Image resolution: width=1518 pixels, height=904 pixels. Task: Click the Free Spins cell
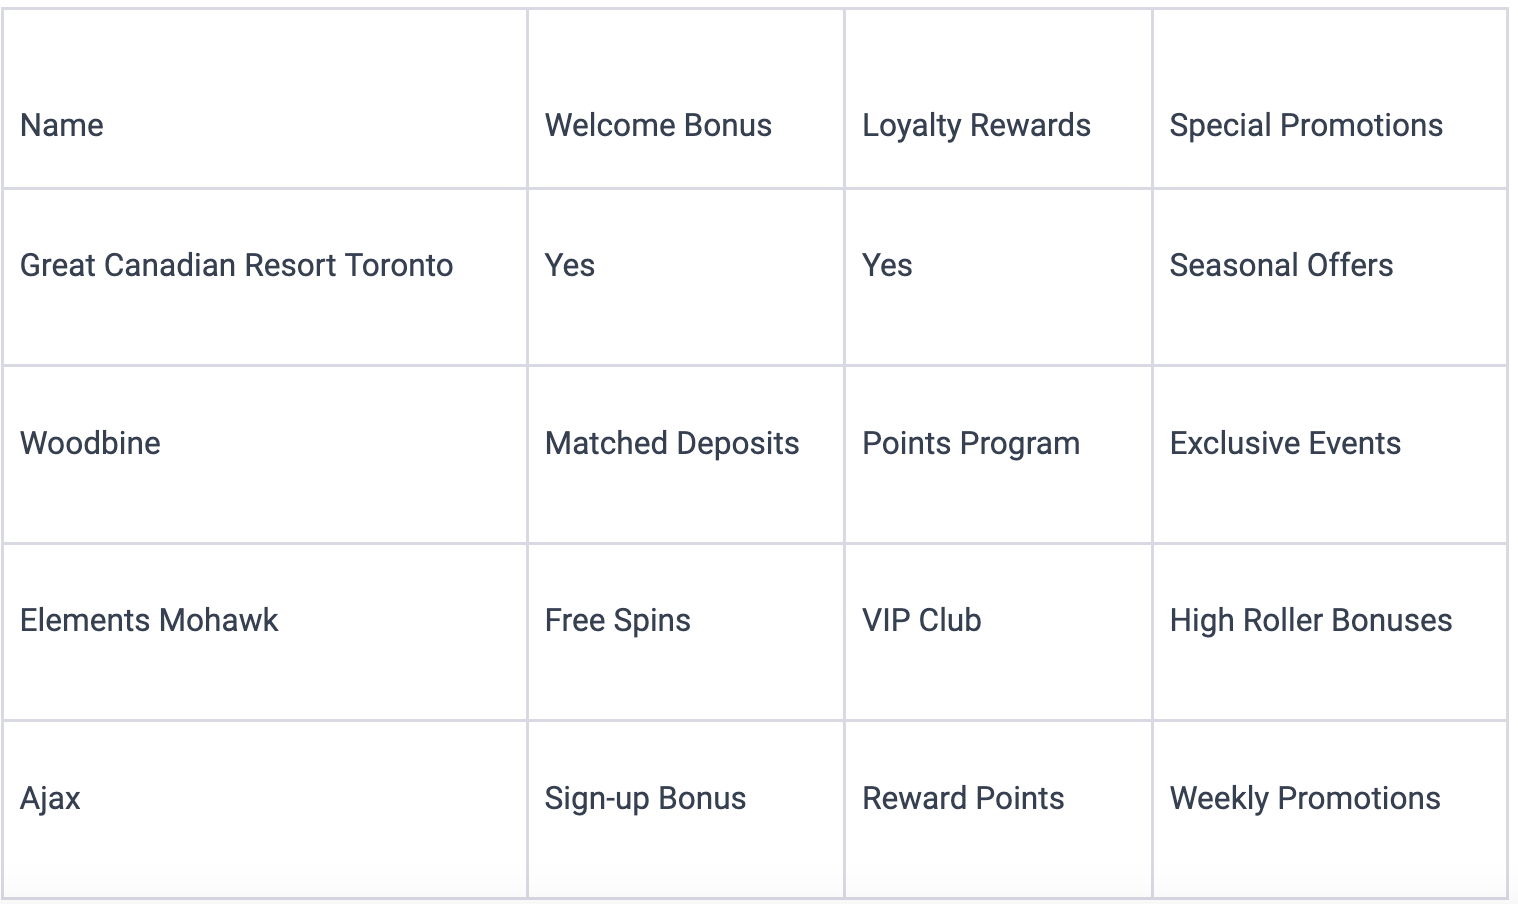coord(617,620)
